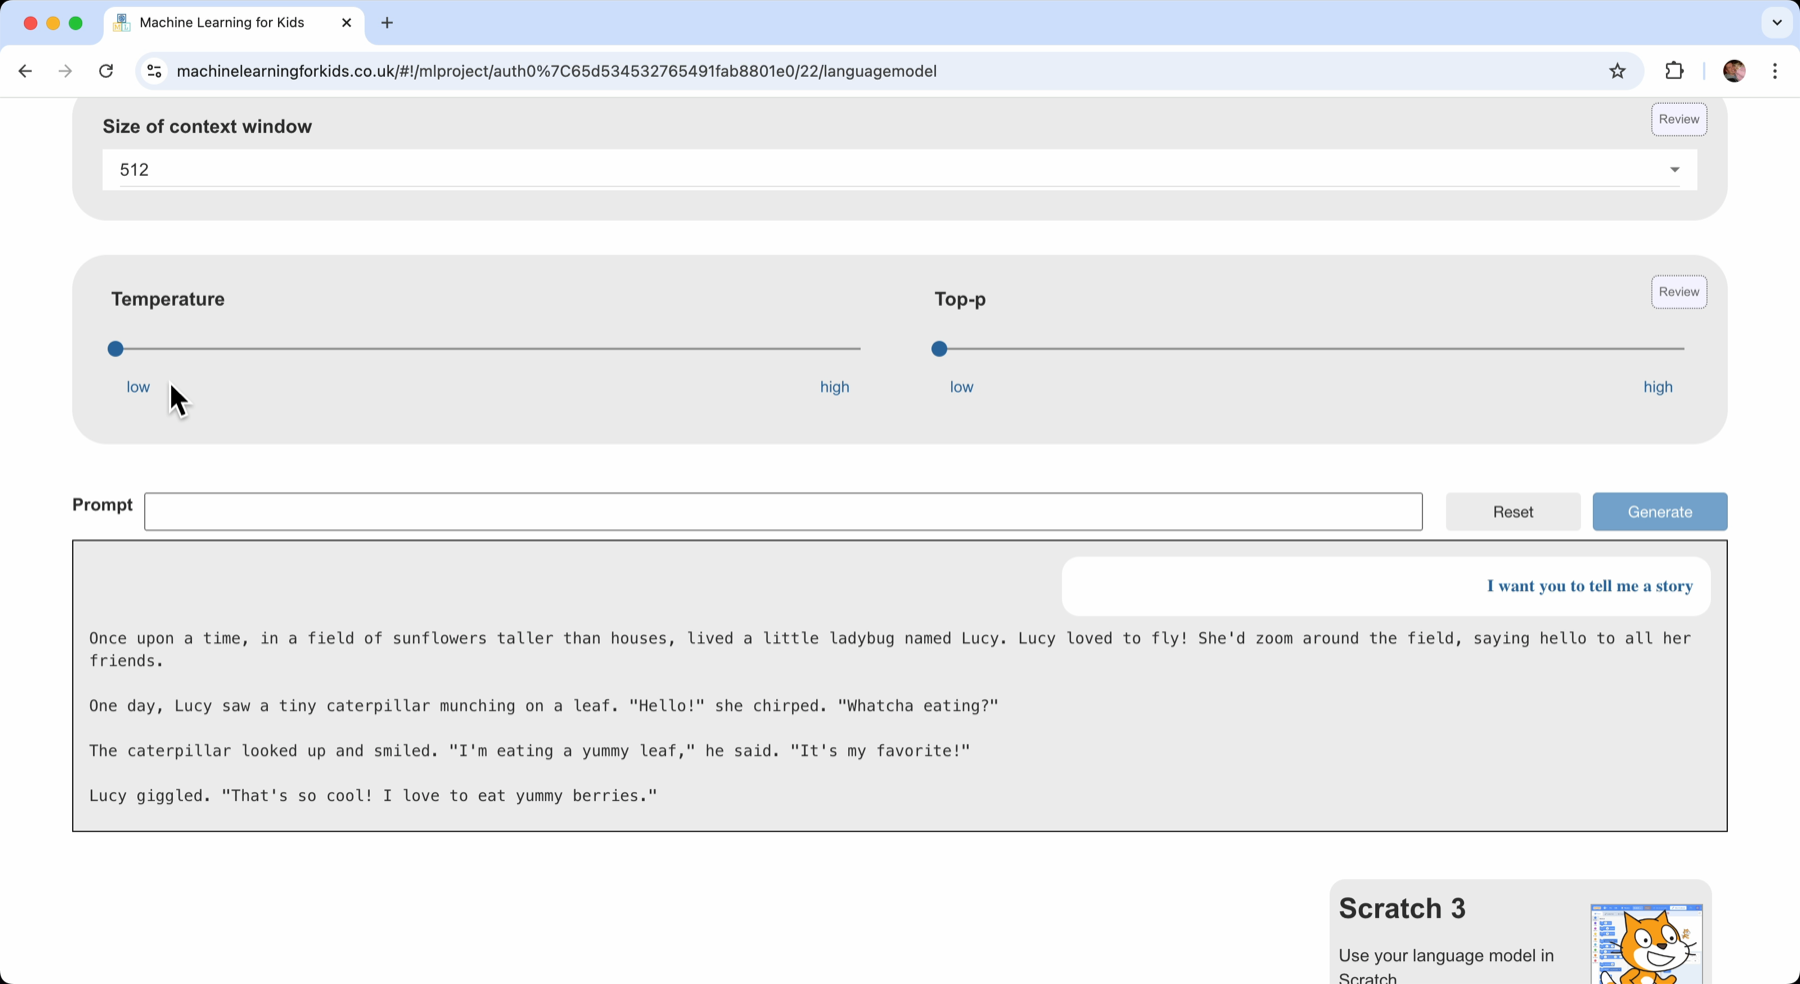The height and width of the screenshot is (984, 1800).
Task: Click Review button for context window
Action: click(1678, 119)
